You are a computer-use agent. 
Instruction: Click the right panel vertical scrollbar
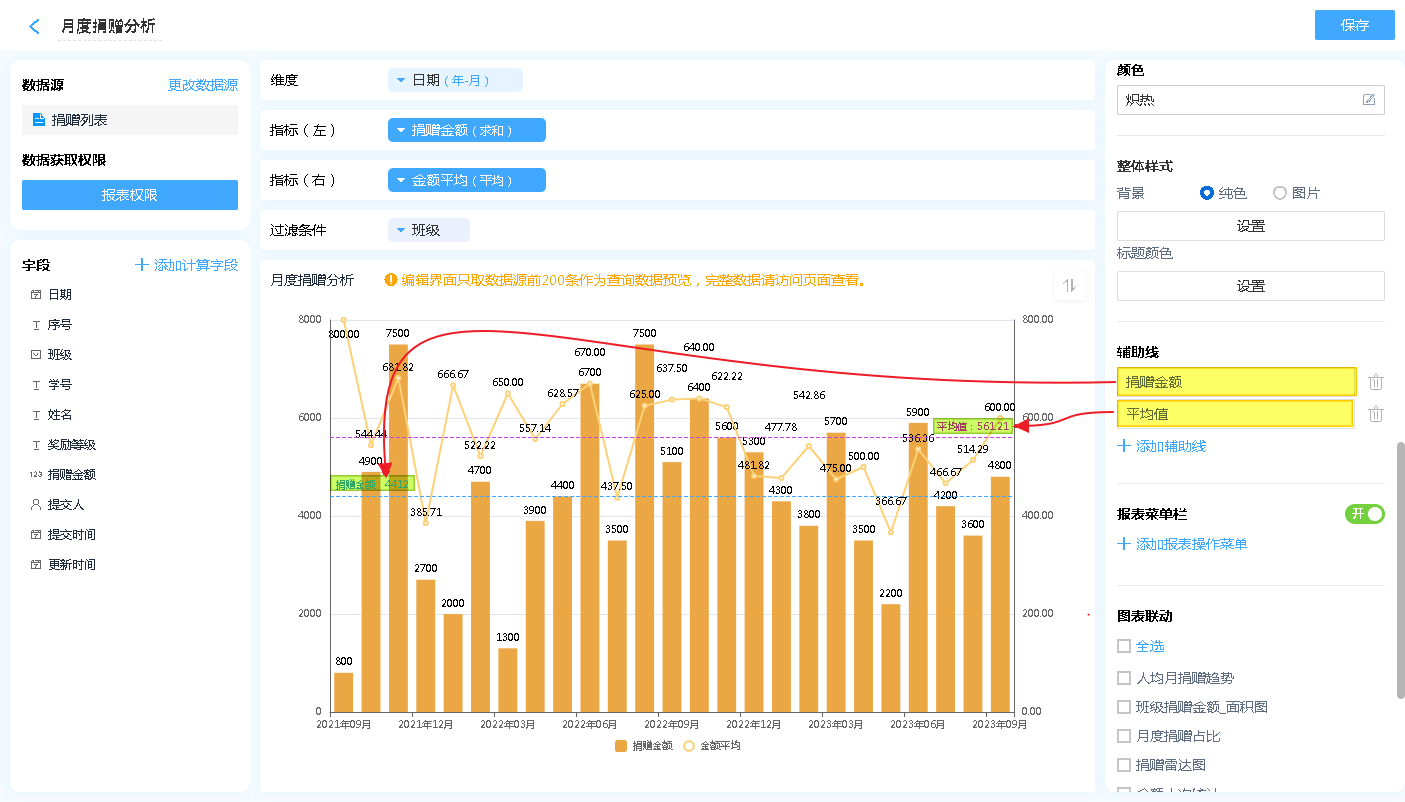(x=1400, y=570)
